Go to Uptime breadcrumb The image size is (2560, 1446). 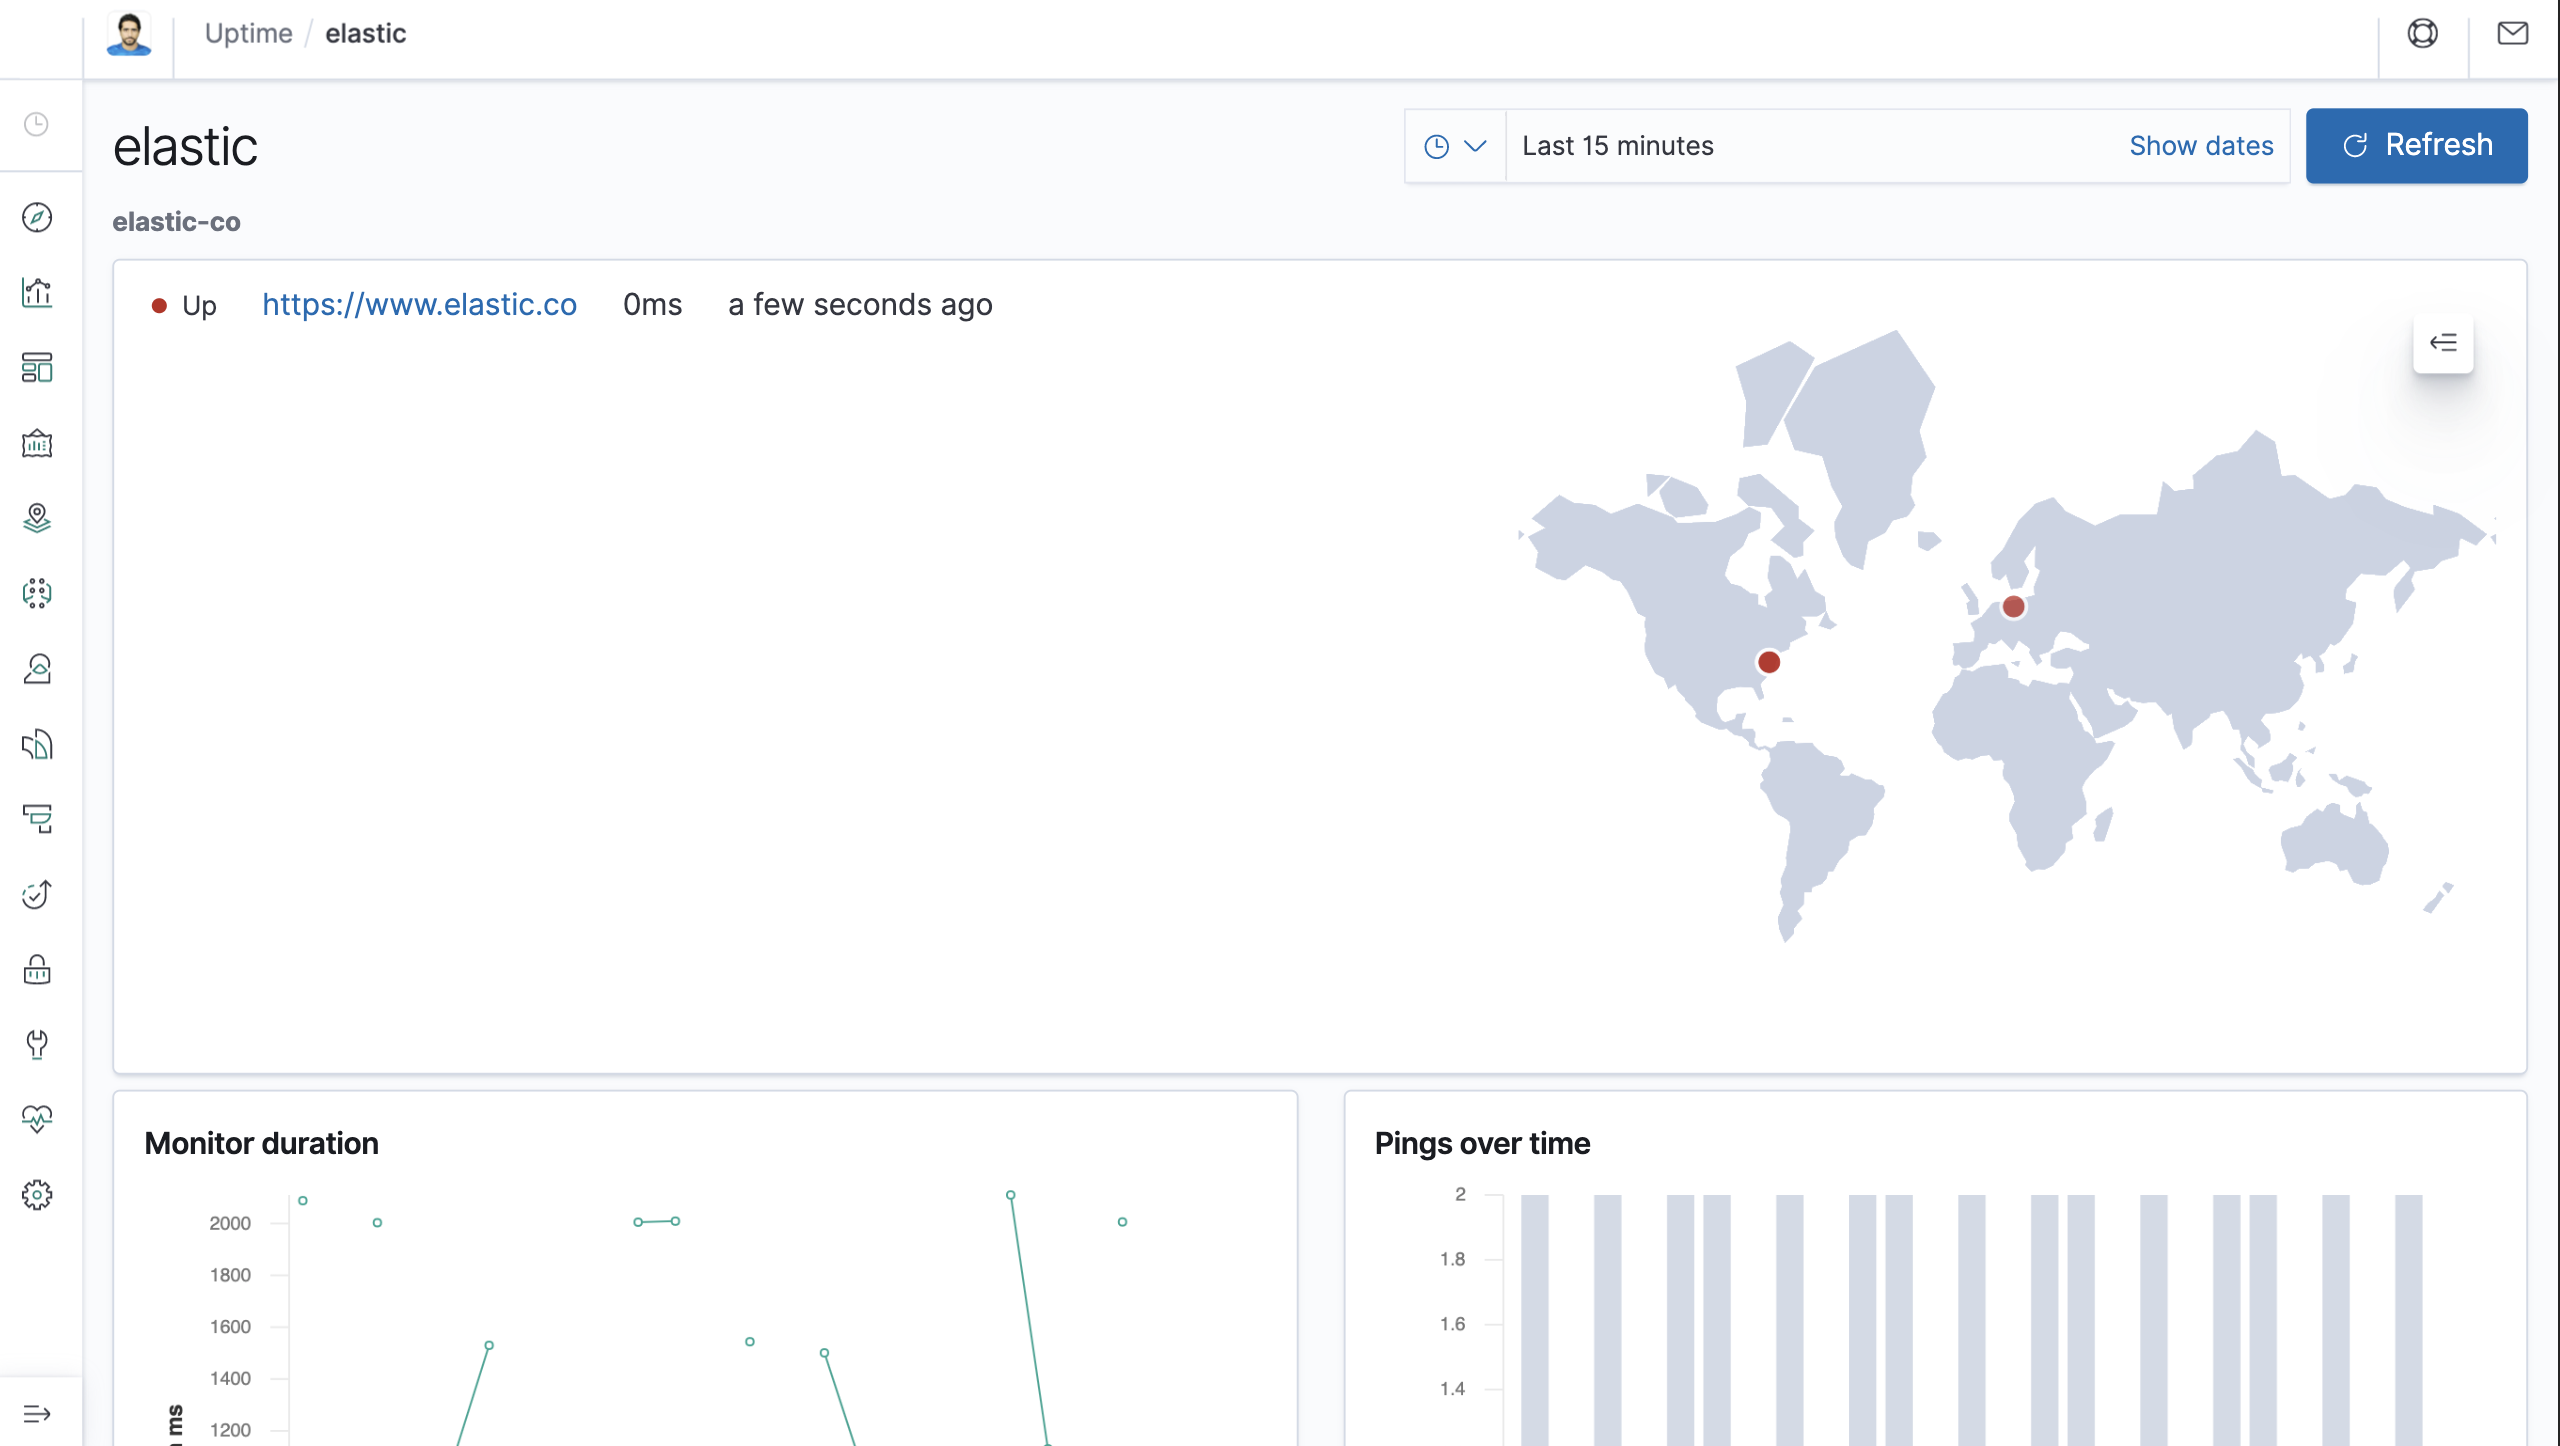click(248, 34)
